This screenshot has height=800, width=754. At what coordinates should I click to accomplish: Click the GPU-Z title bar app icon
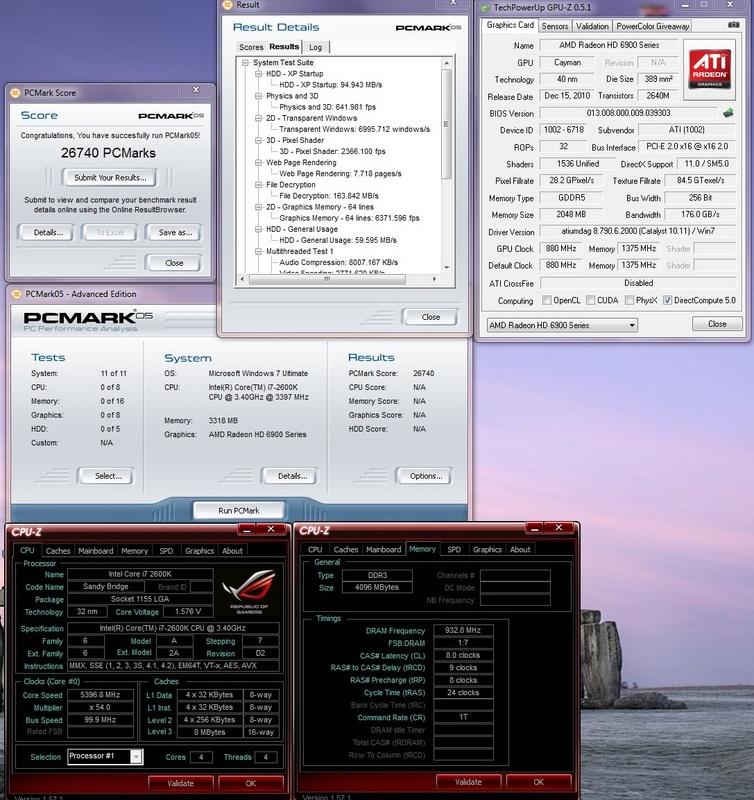[x=486, y=7]
